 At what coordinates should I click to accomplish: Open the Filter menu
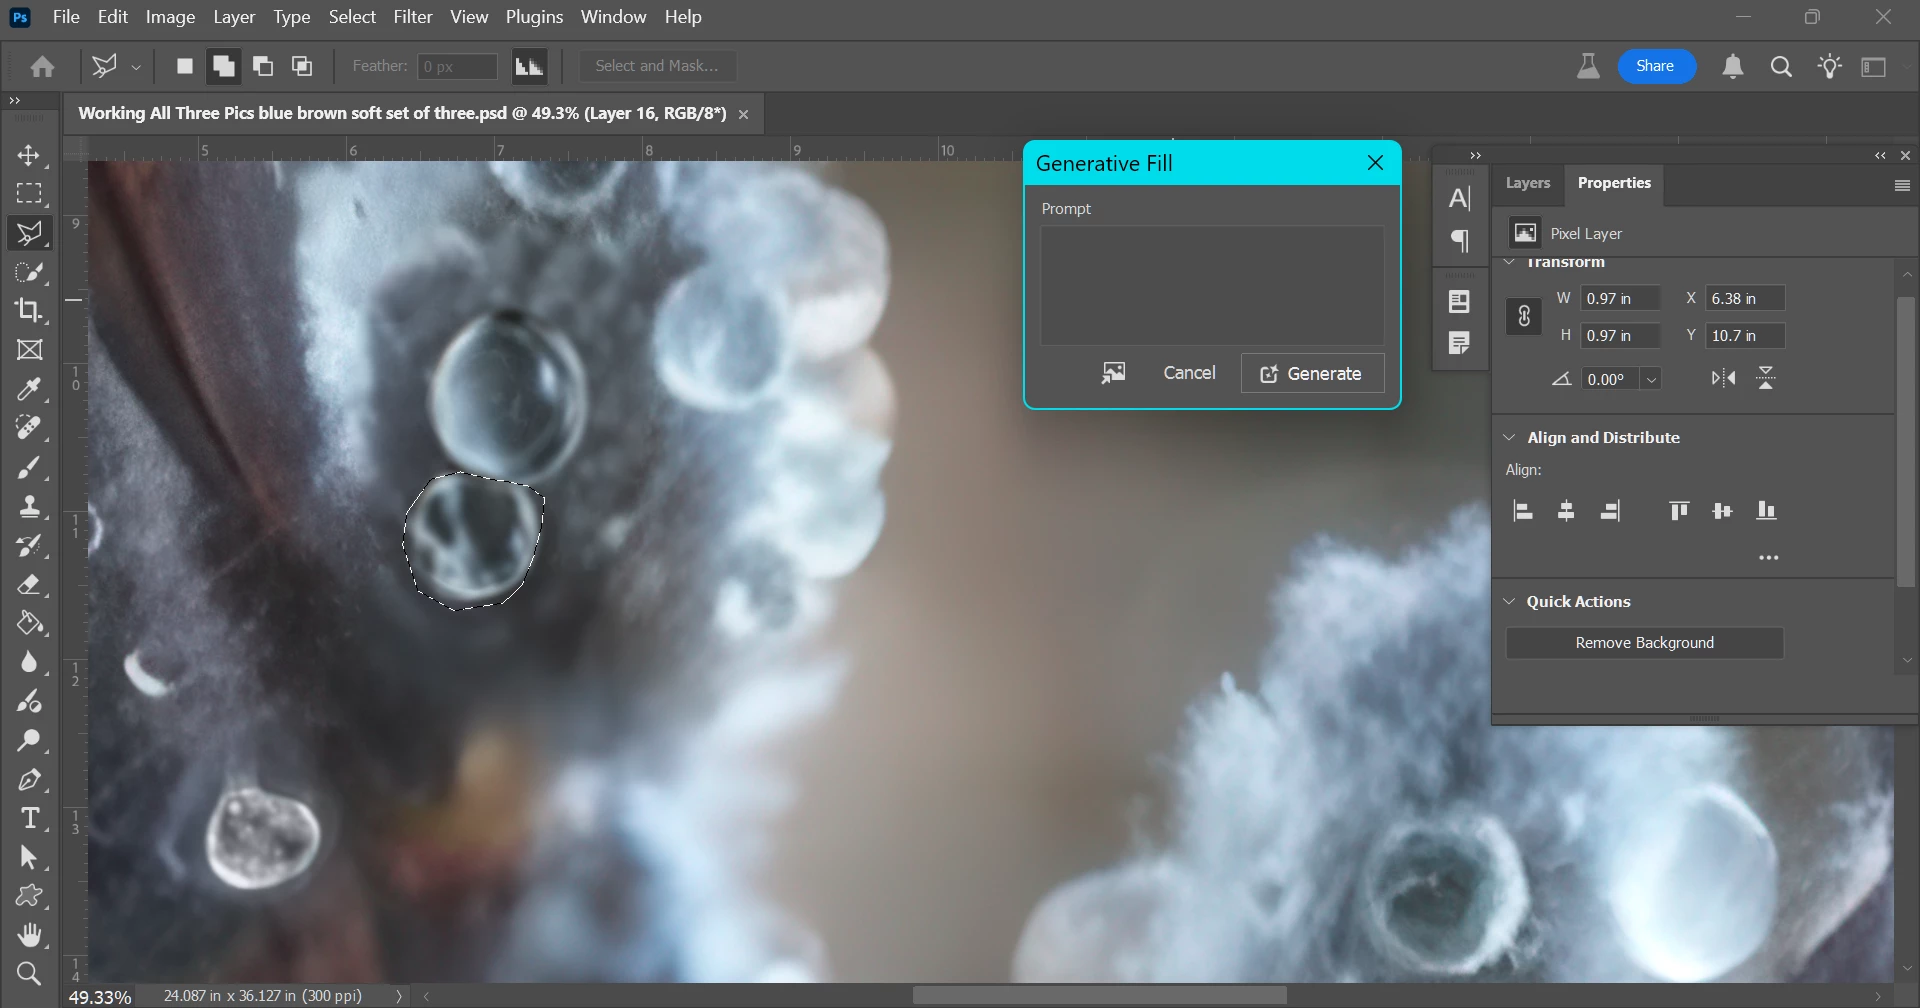tap(413, 17)
